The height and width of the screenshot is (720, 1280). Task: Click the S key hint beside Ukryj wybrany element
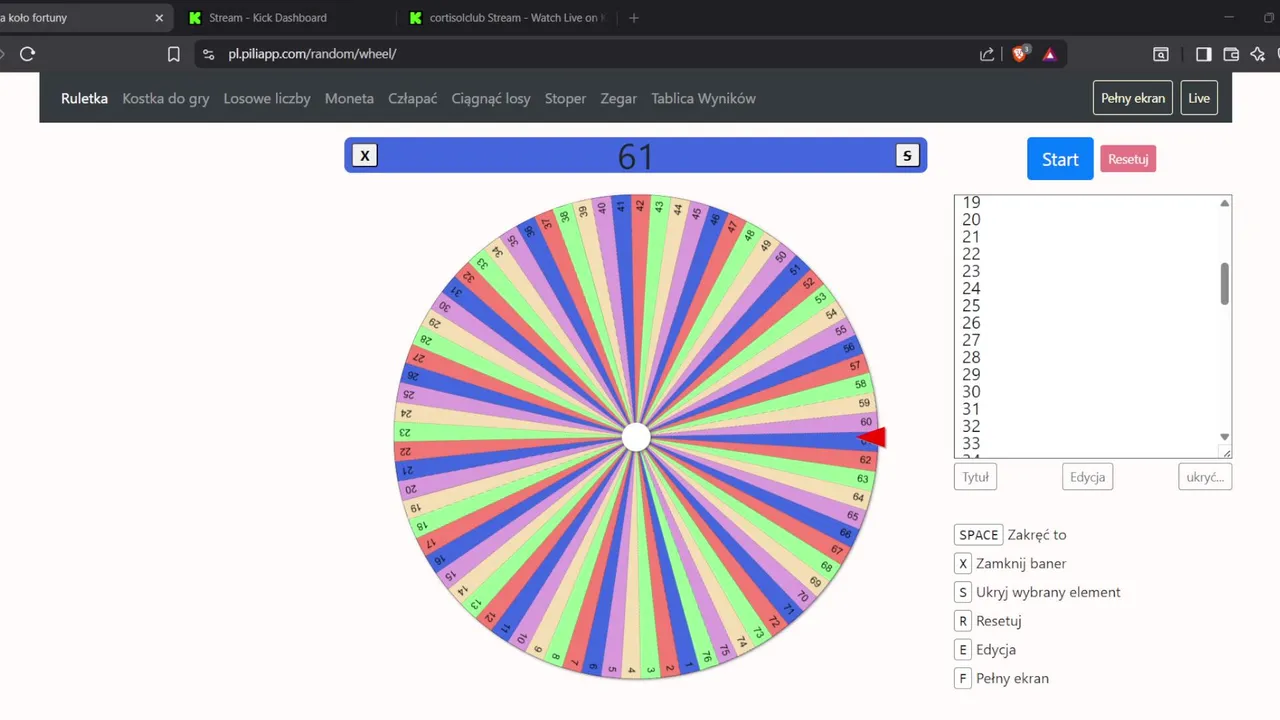tap(963, 592)
